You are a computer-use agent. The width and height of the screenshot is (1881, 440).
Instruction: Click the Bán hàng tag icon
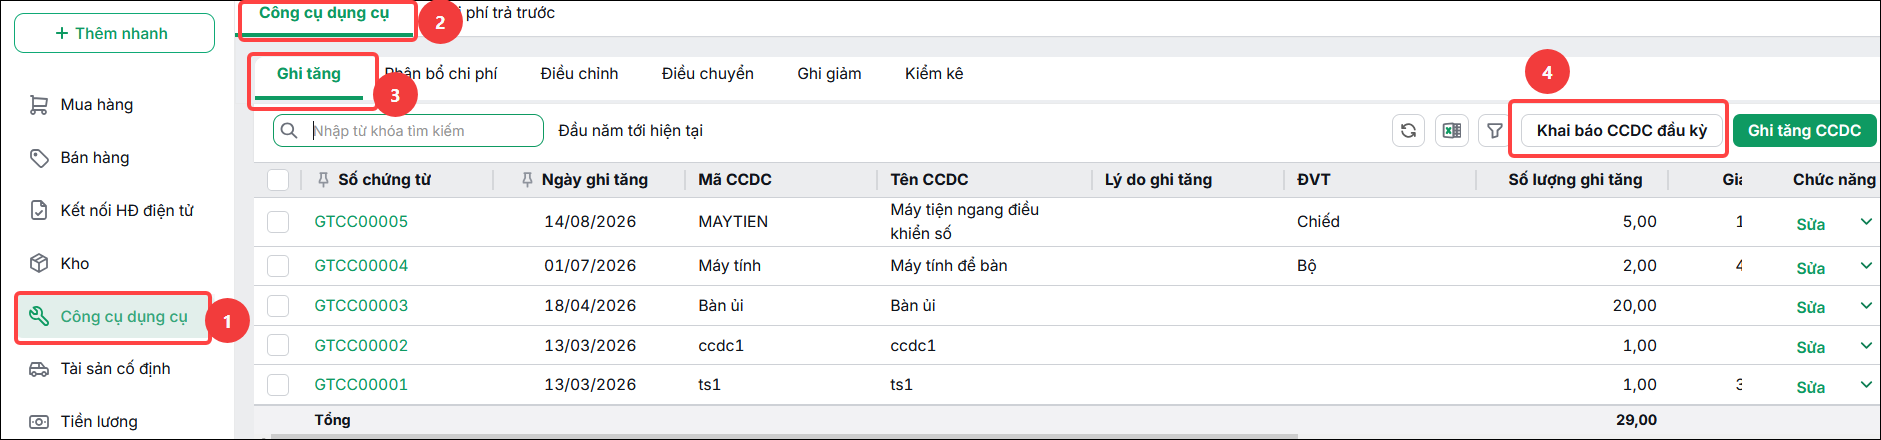pyautogui.click(x=39, y=158)
